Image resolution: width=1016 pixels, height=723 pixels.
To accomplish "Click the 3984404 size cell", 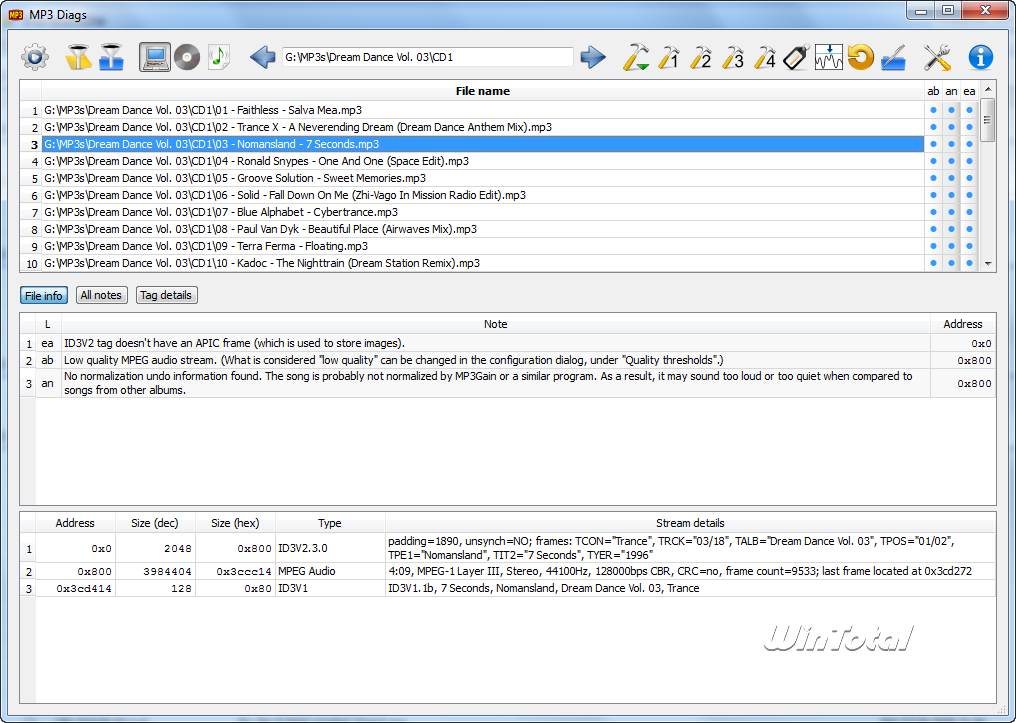I will click(155, 571).
